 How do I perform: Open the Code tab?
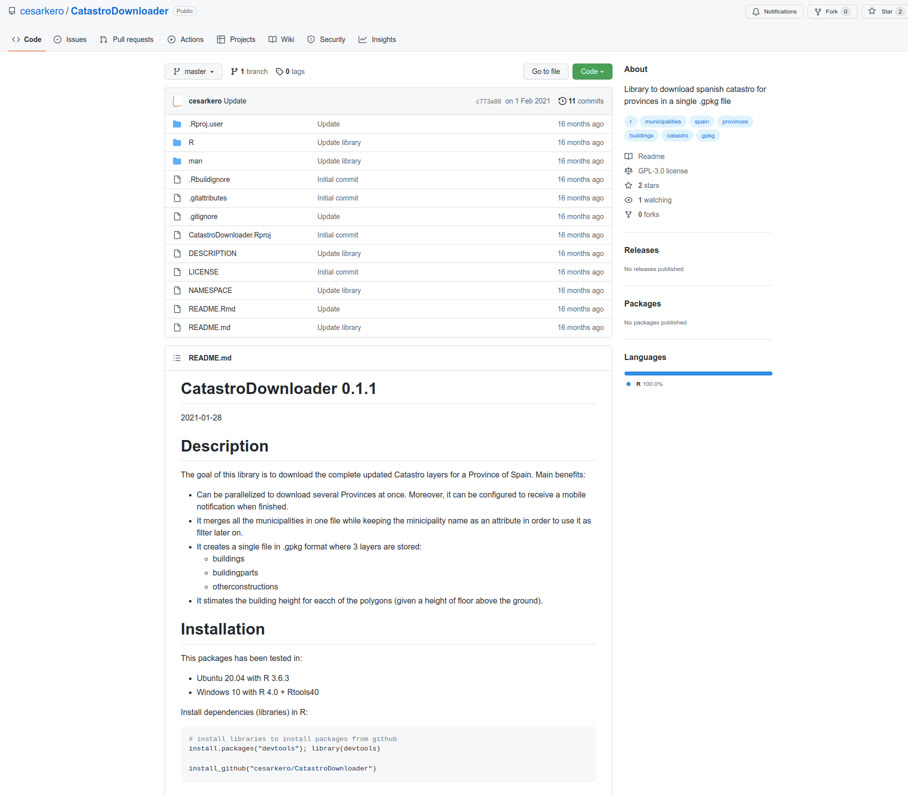coord(27,39)
